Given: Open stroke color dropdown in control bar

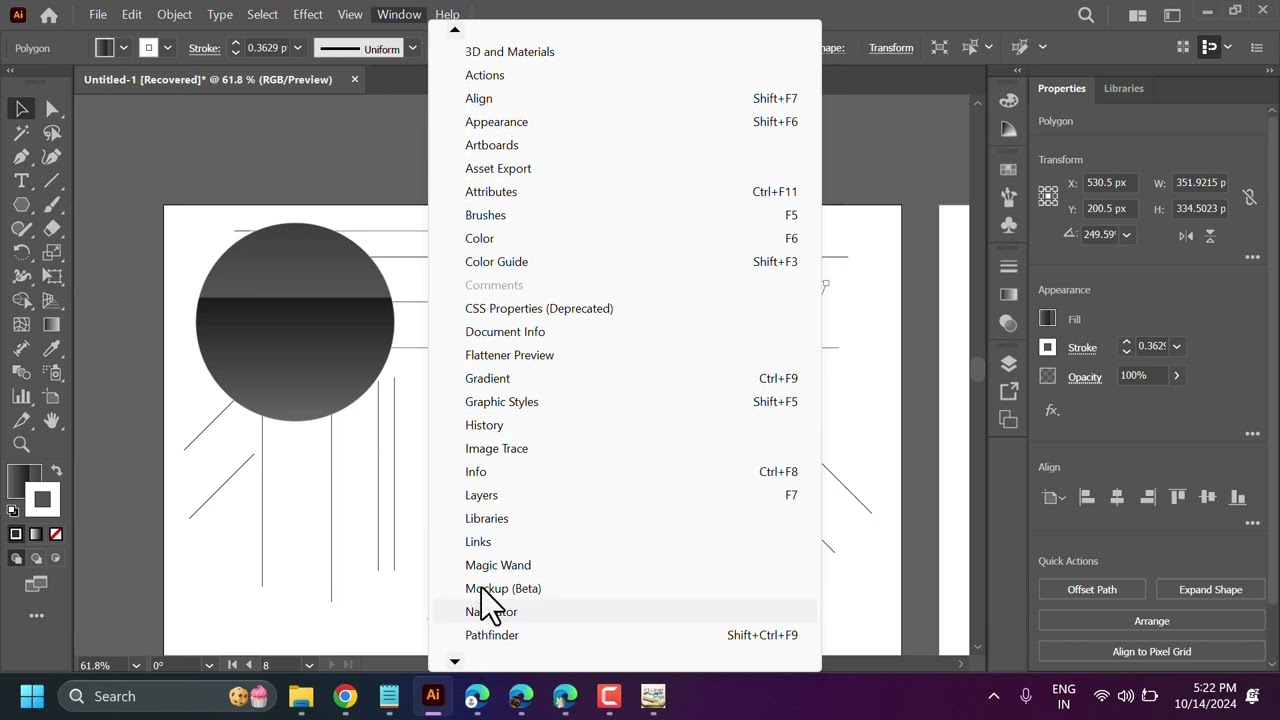Looking at the screenshot, I should point(168,48).
